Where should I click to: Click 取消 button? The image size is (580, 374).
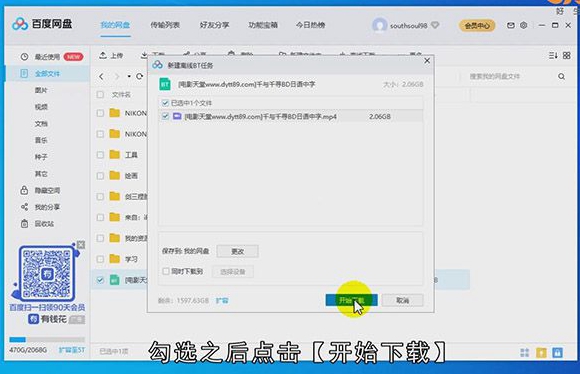coord(402,300)
